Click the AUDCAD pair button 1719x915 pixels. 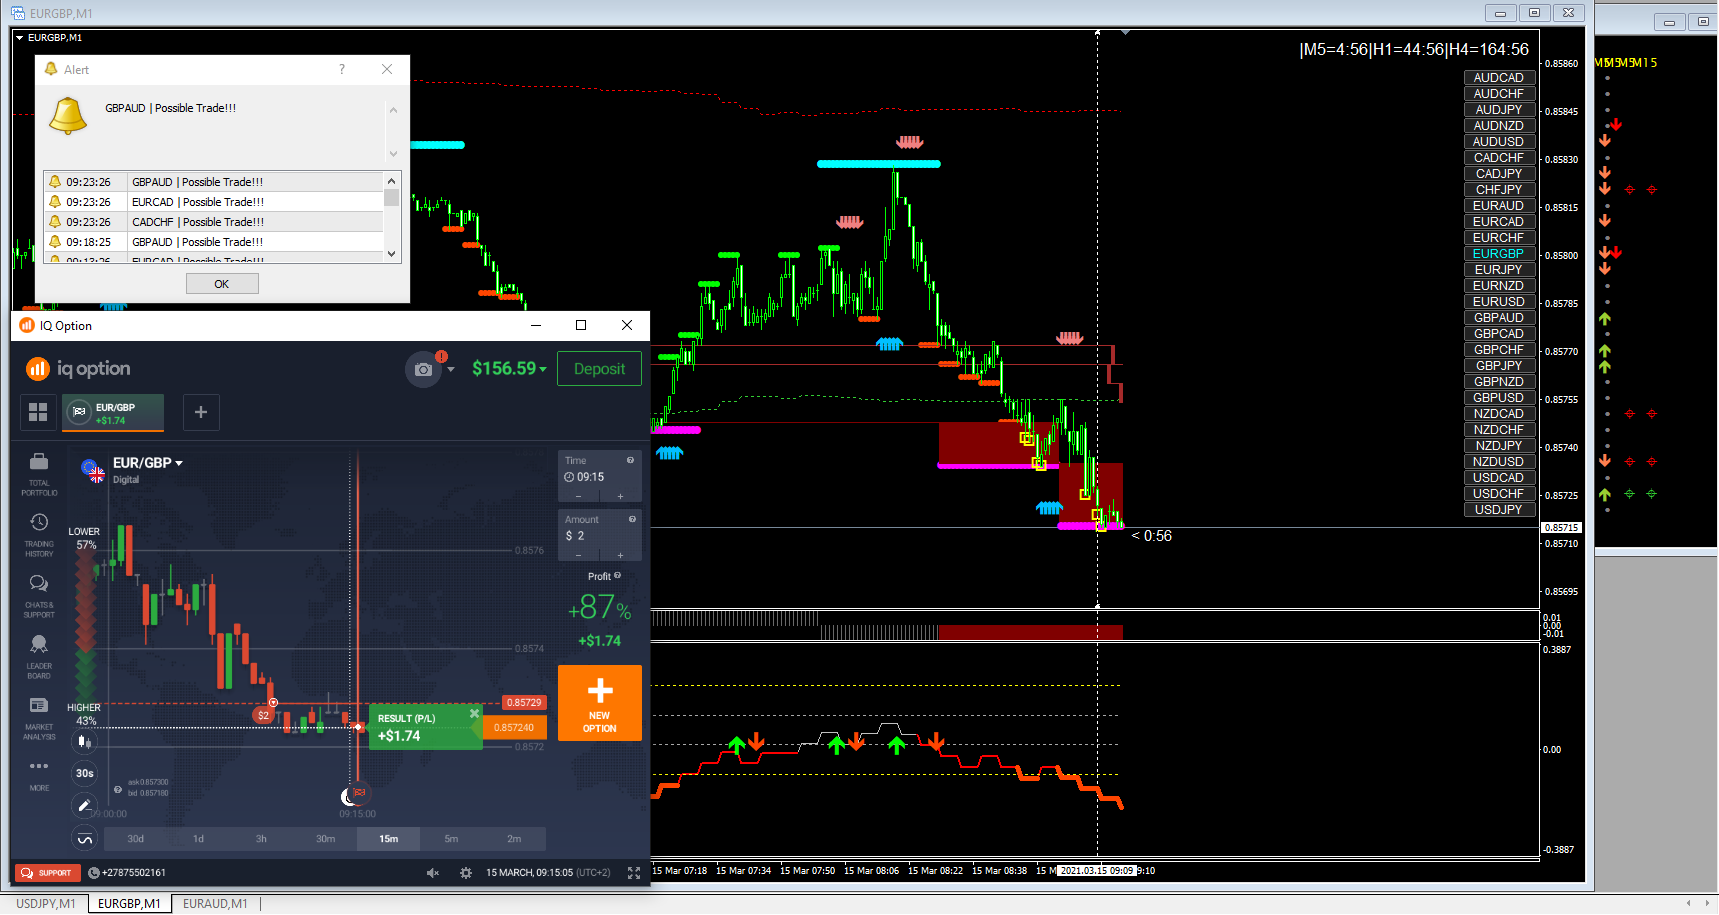1499,78
